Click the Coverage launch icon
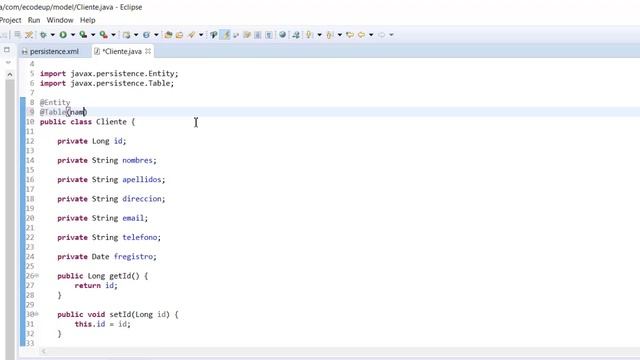Image resolution: width=640 pixels, height=360 pixels. [x=83, y=35]
